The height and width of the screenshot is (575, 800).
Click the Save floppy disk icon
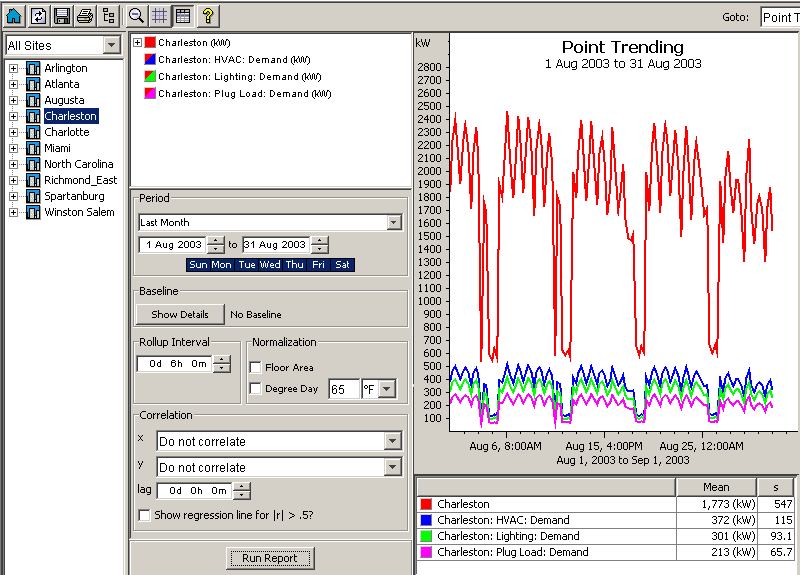62,16
